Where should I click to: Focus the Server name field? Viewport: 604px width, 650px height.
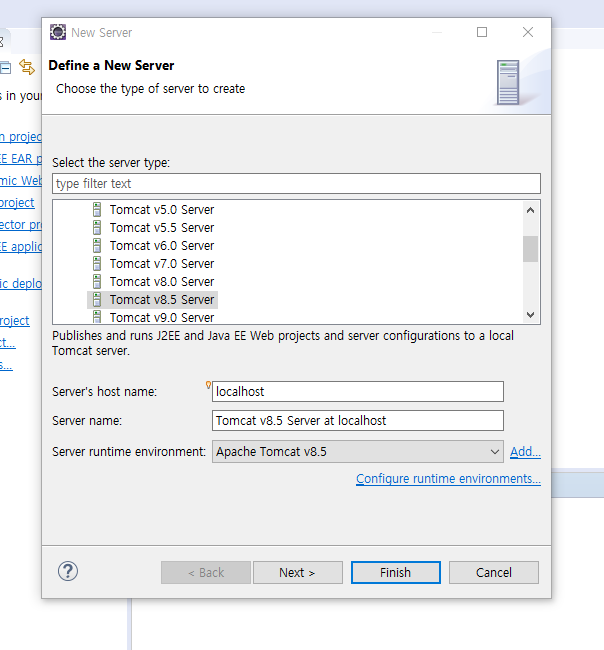click(358, 421)
